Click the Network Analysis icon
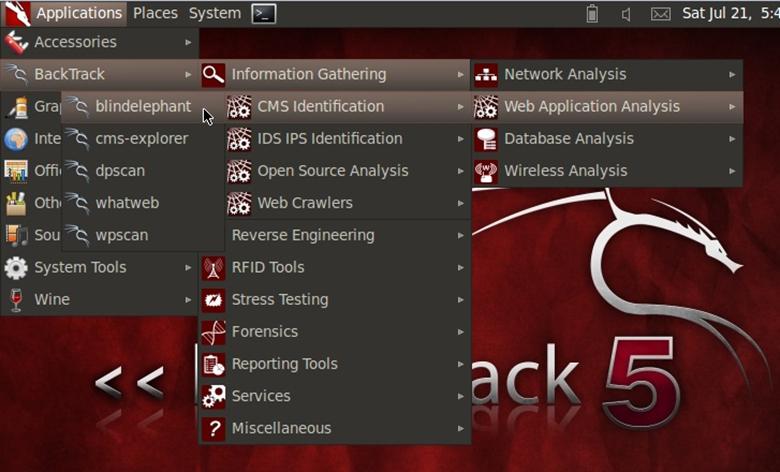Viewport: 780px width, 472px height. click(x=486, y=74)
